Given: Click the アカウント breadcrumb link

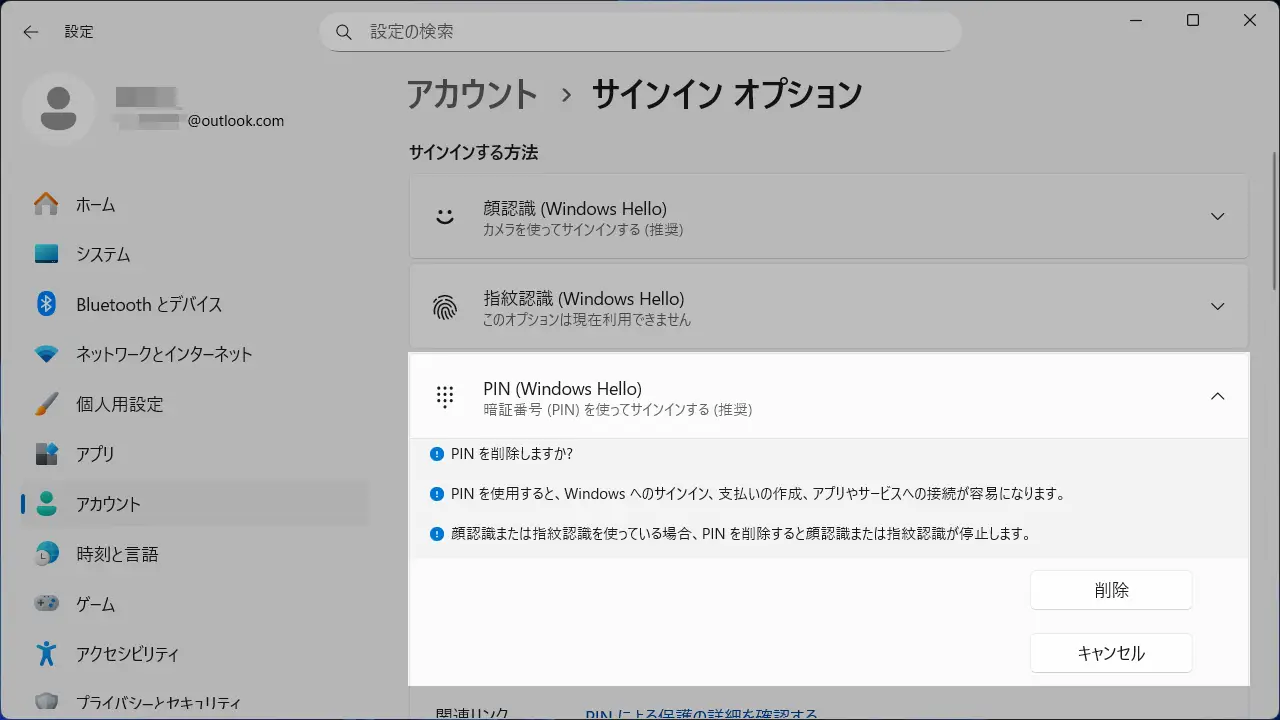Looking at the screenshot, I should pyautogui.click(x=472, y=94).
